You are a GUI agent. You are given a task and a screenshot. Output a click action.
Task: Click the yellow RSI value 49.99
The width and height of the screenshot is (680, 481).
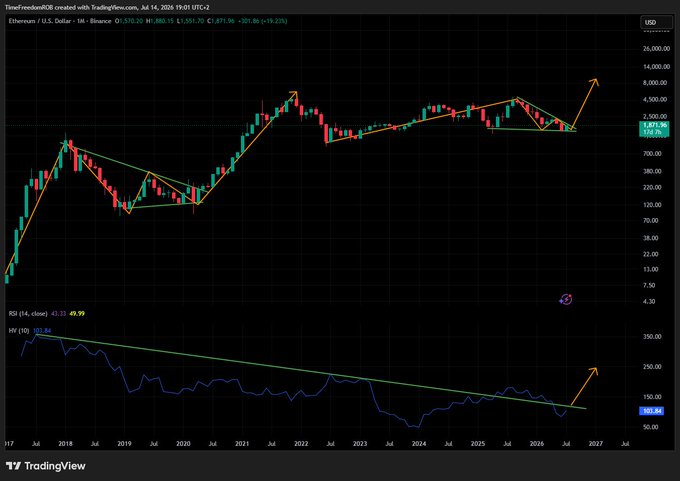tap(77, 313)
